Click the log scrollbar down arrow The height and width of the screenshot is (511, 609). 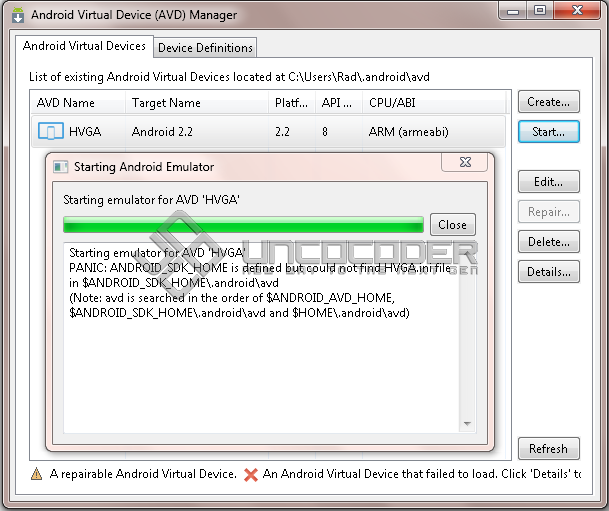467,424
